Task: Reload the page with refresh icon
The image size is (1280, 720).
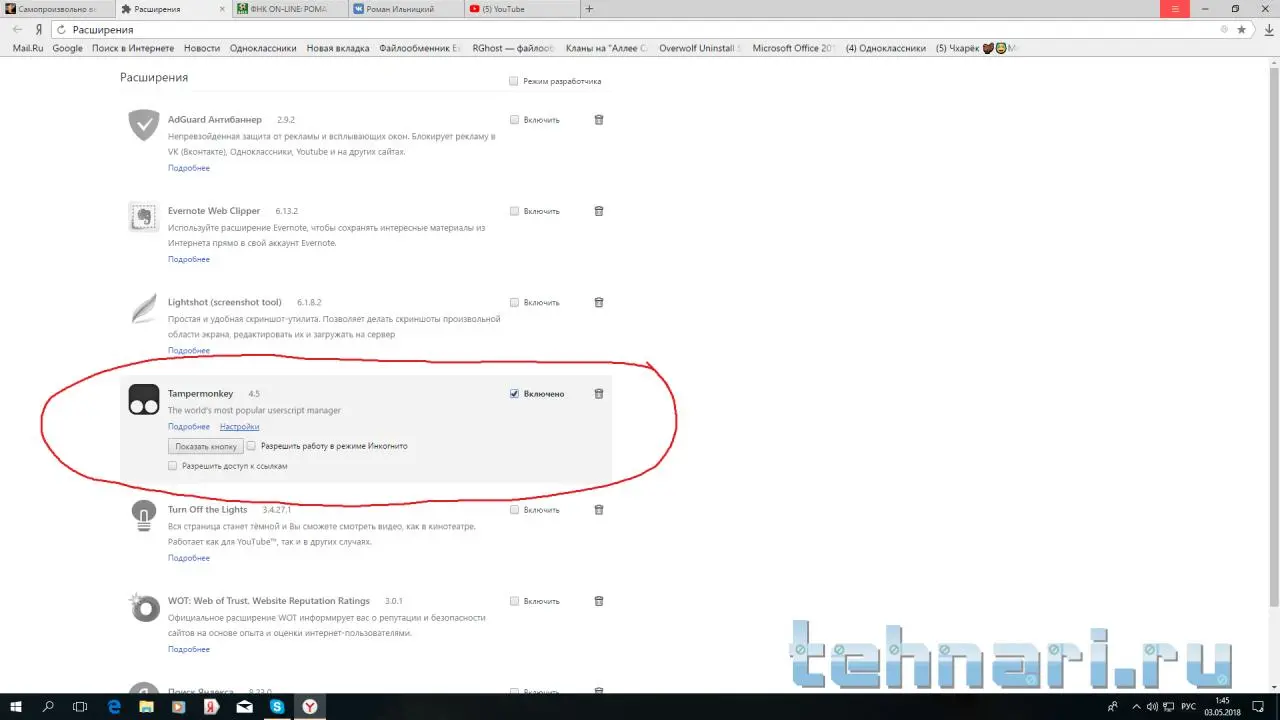Action: (x=62, y=30)
